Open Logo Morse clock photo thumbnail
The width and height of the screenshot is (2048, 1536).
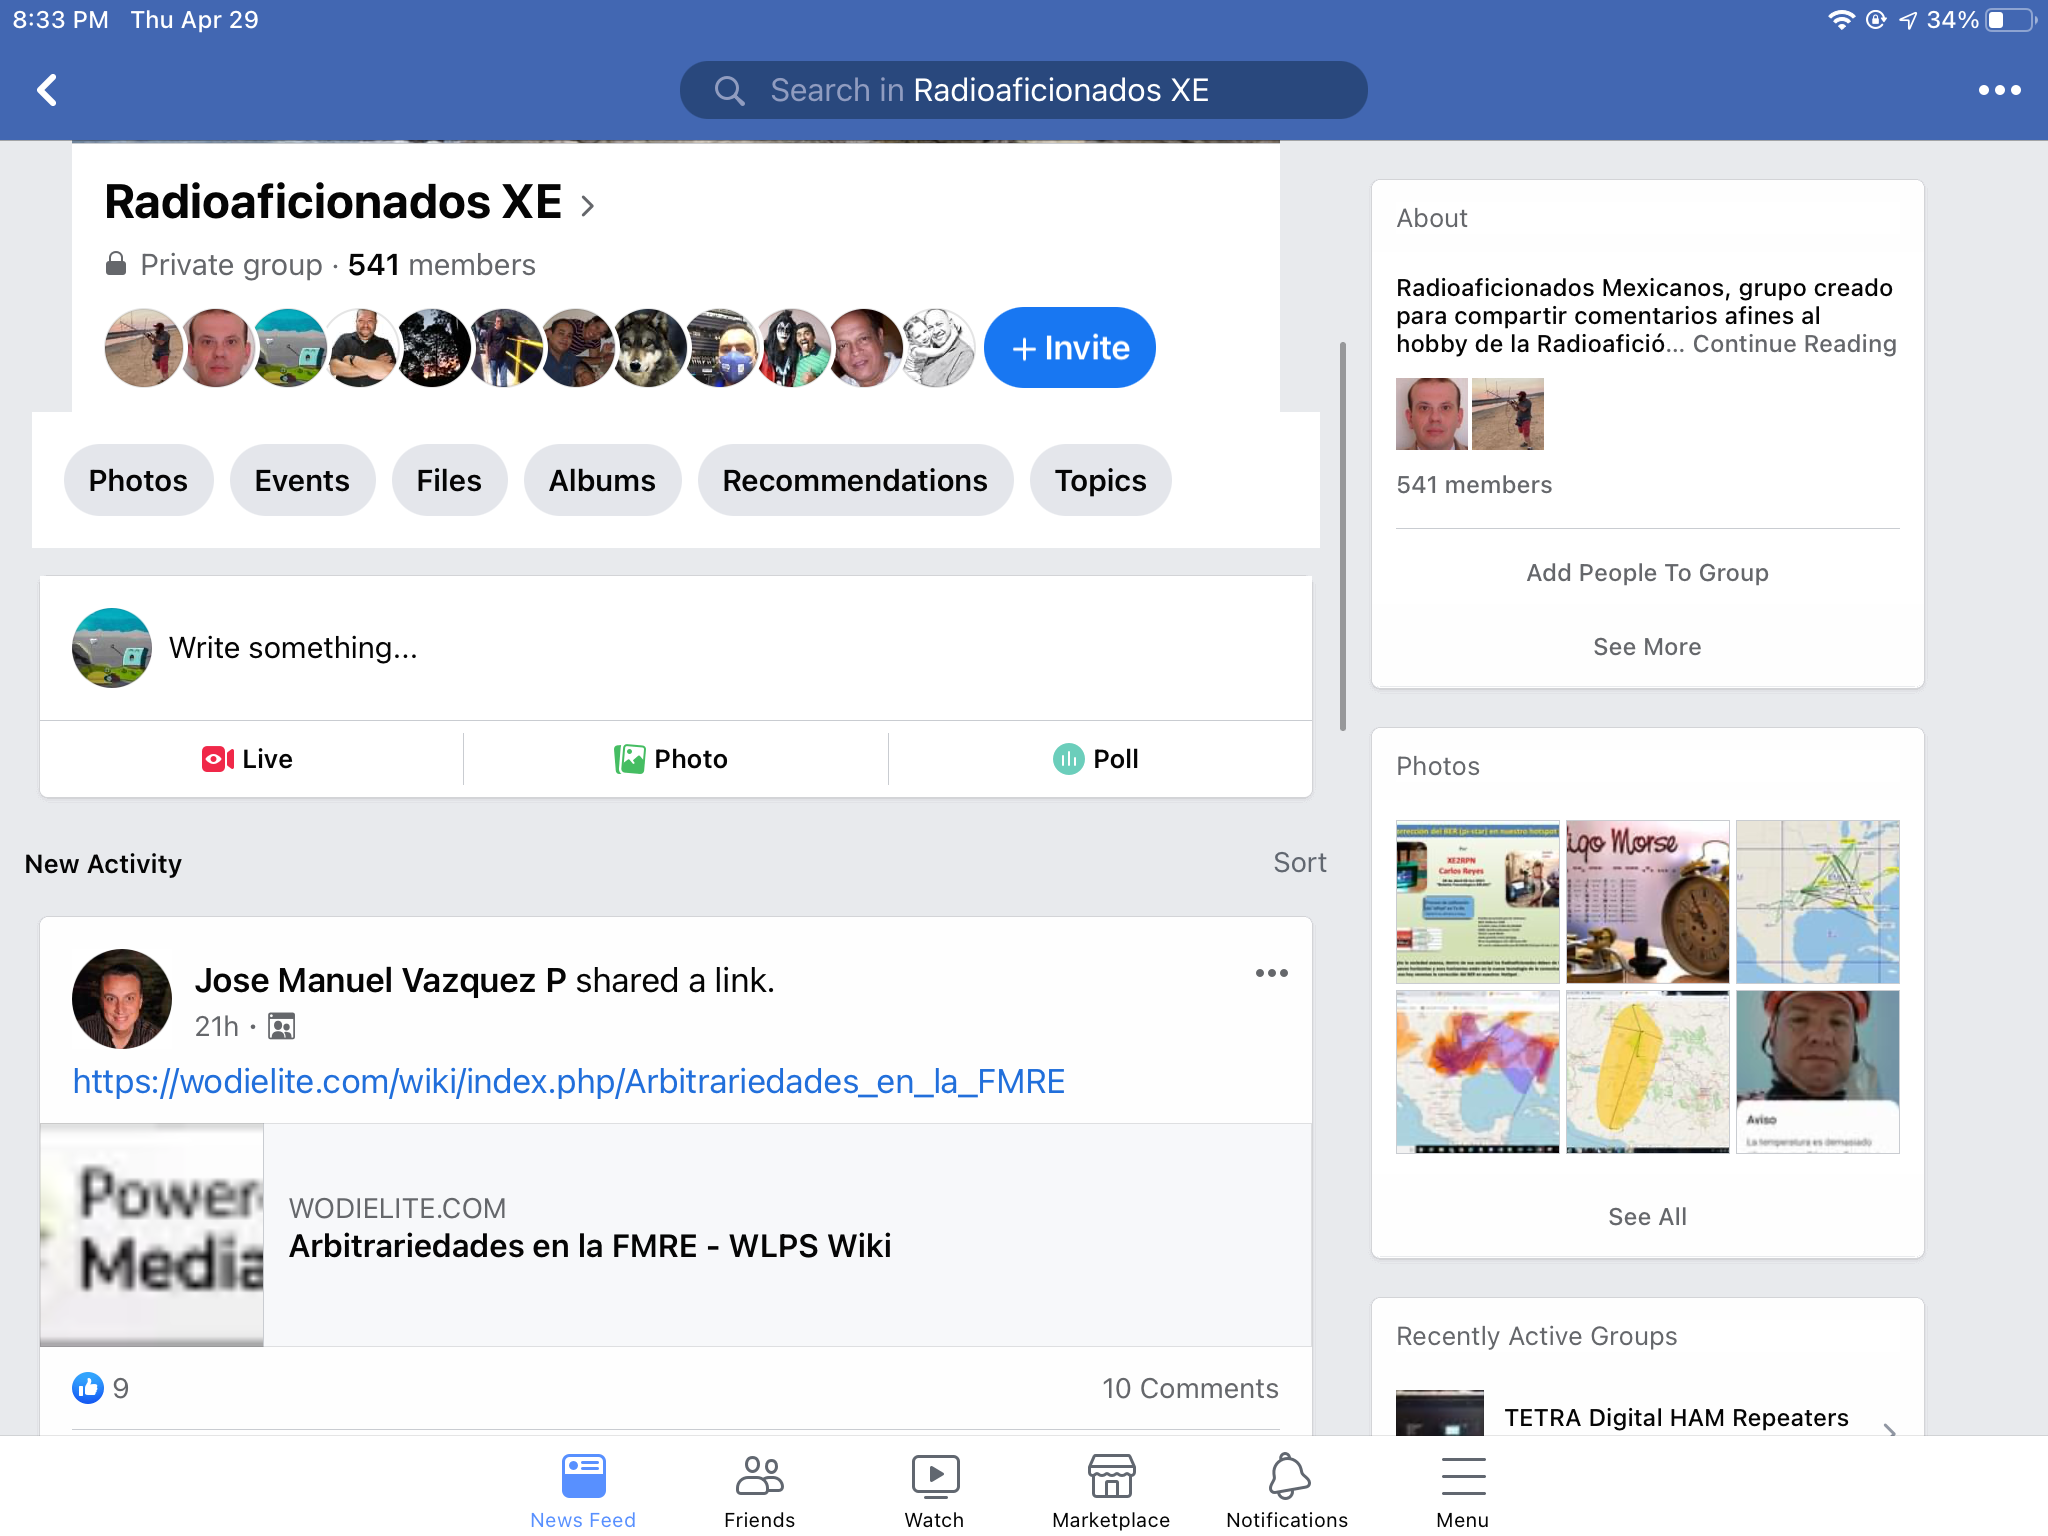[x=1647, y=902]
